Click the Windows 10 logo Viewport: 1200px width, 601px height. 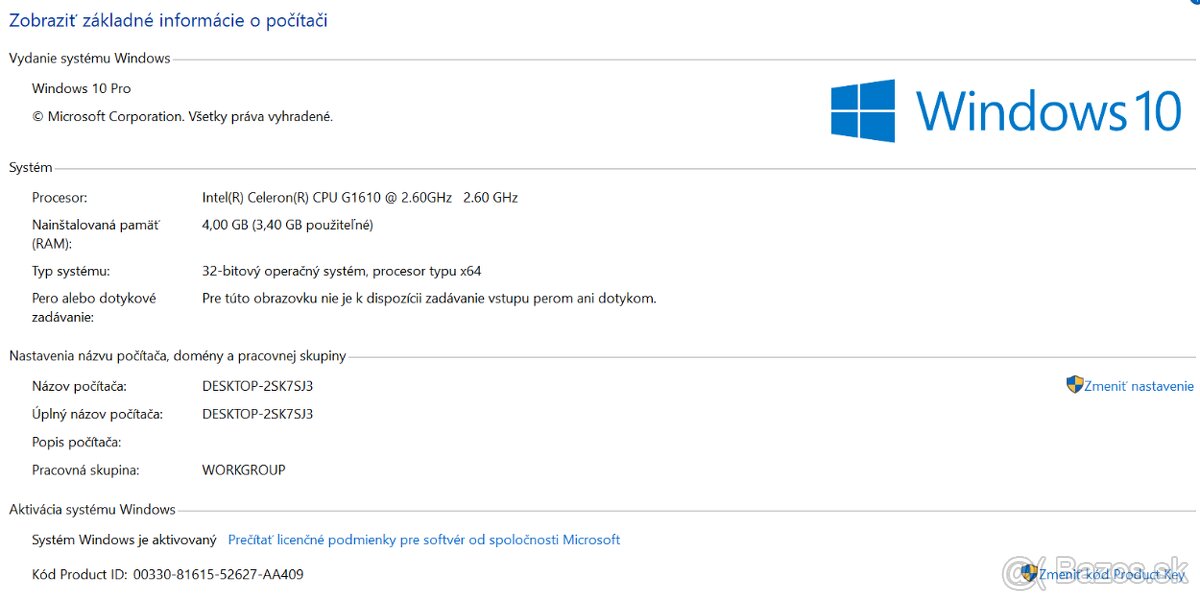click(1007, 110)
